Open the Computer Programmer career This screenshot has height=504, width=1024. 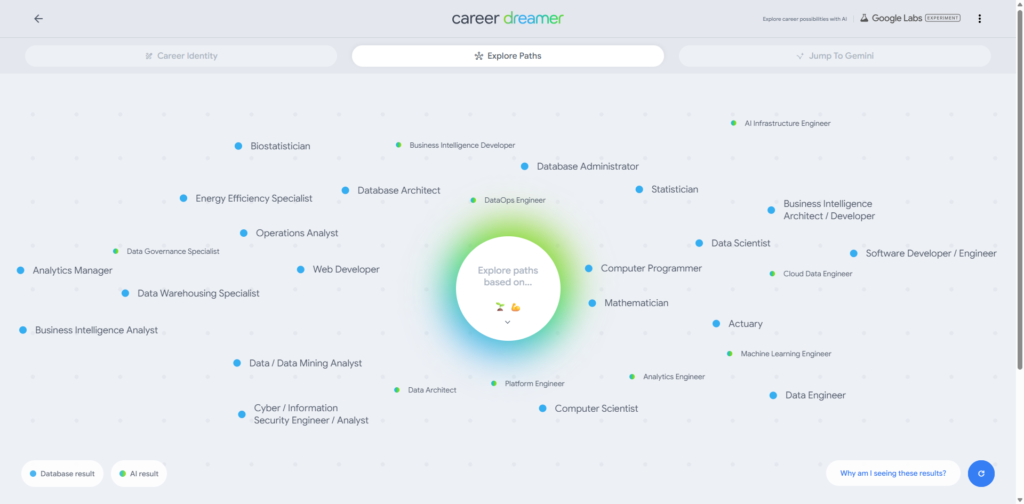651,268
